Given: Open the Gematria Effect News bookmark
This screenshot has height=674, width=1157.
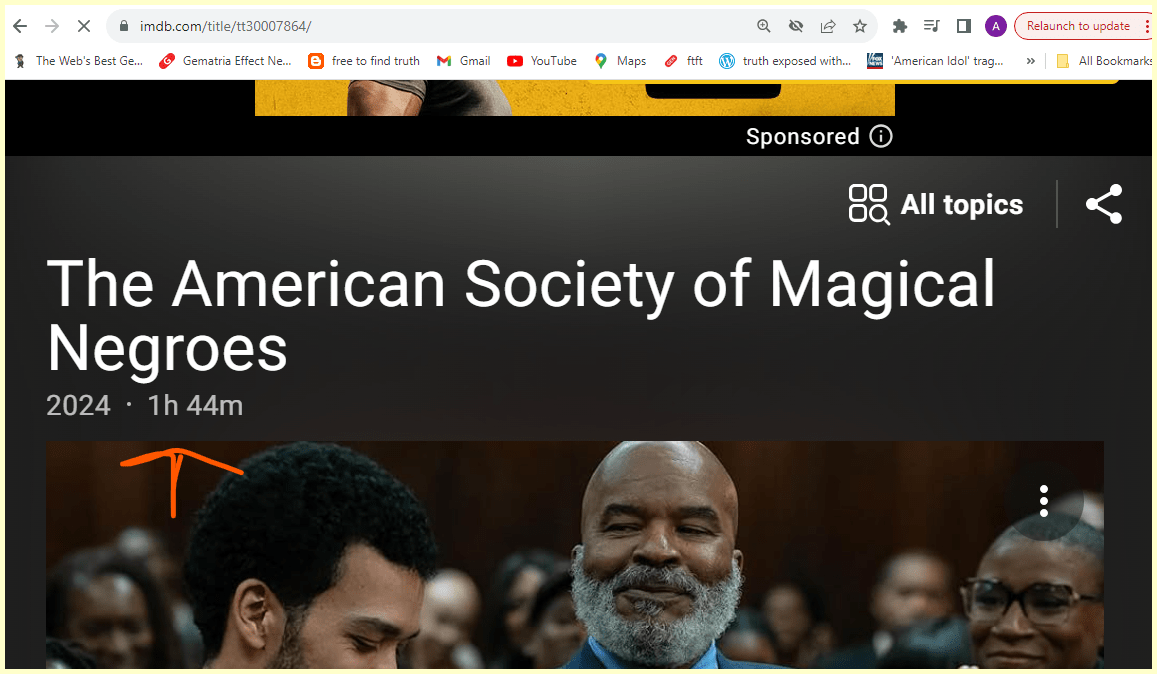Looking at the screenshot, I should pos(225,61).
